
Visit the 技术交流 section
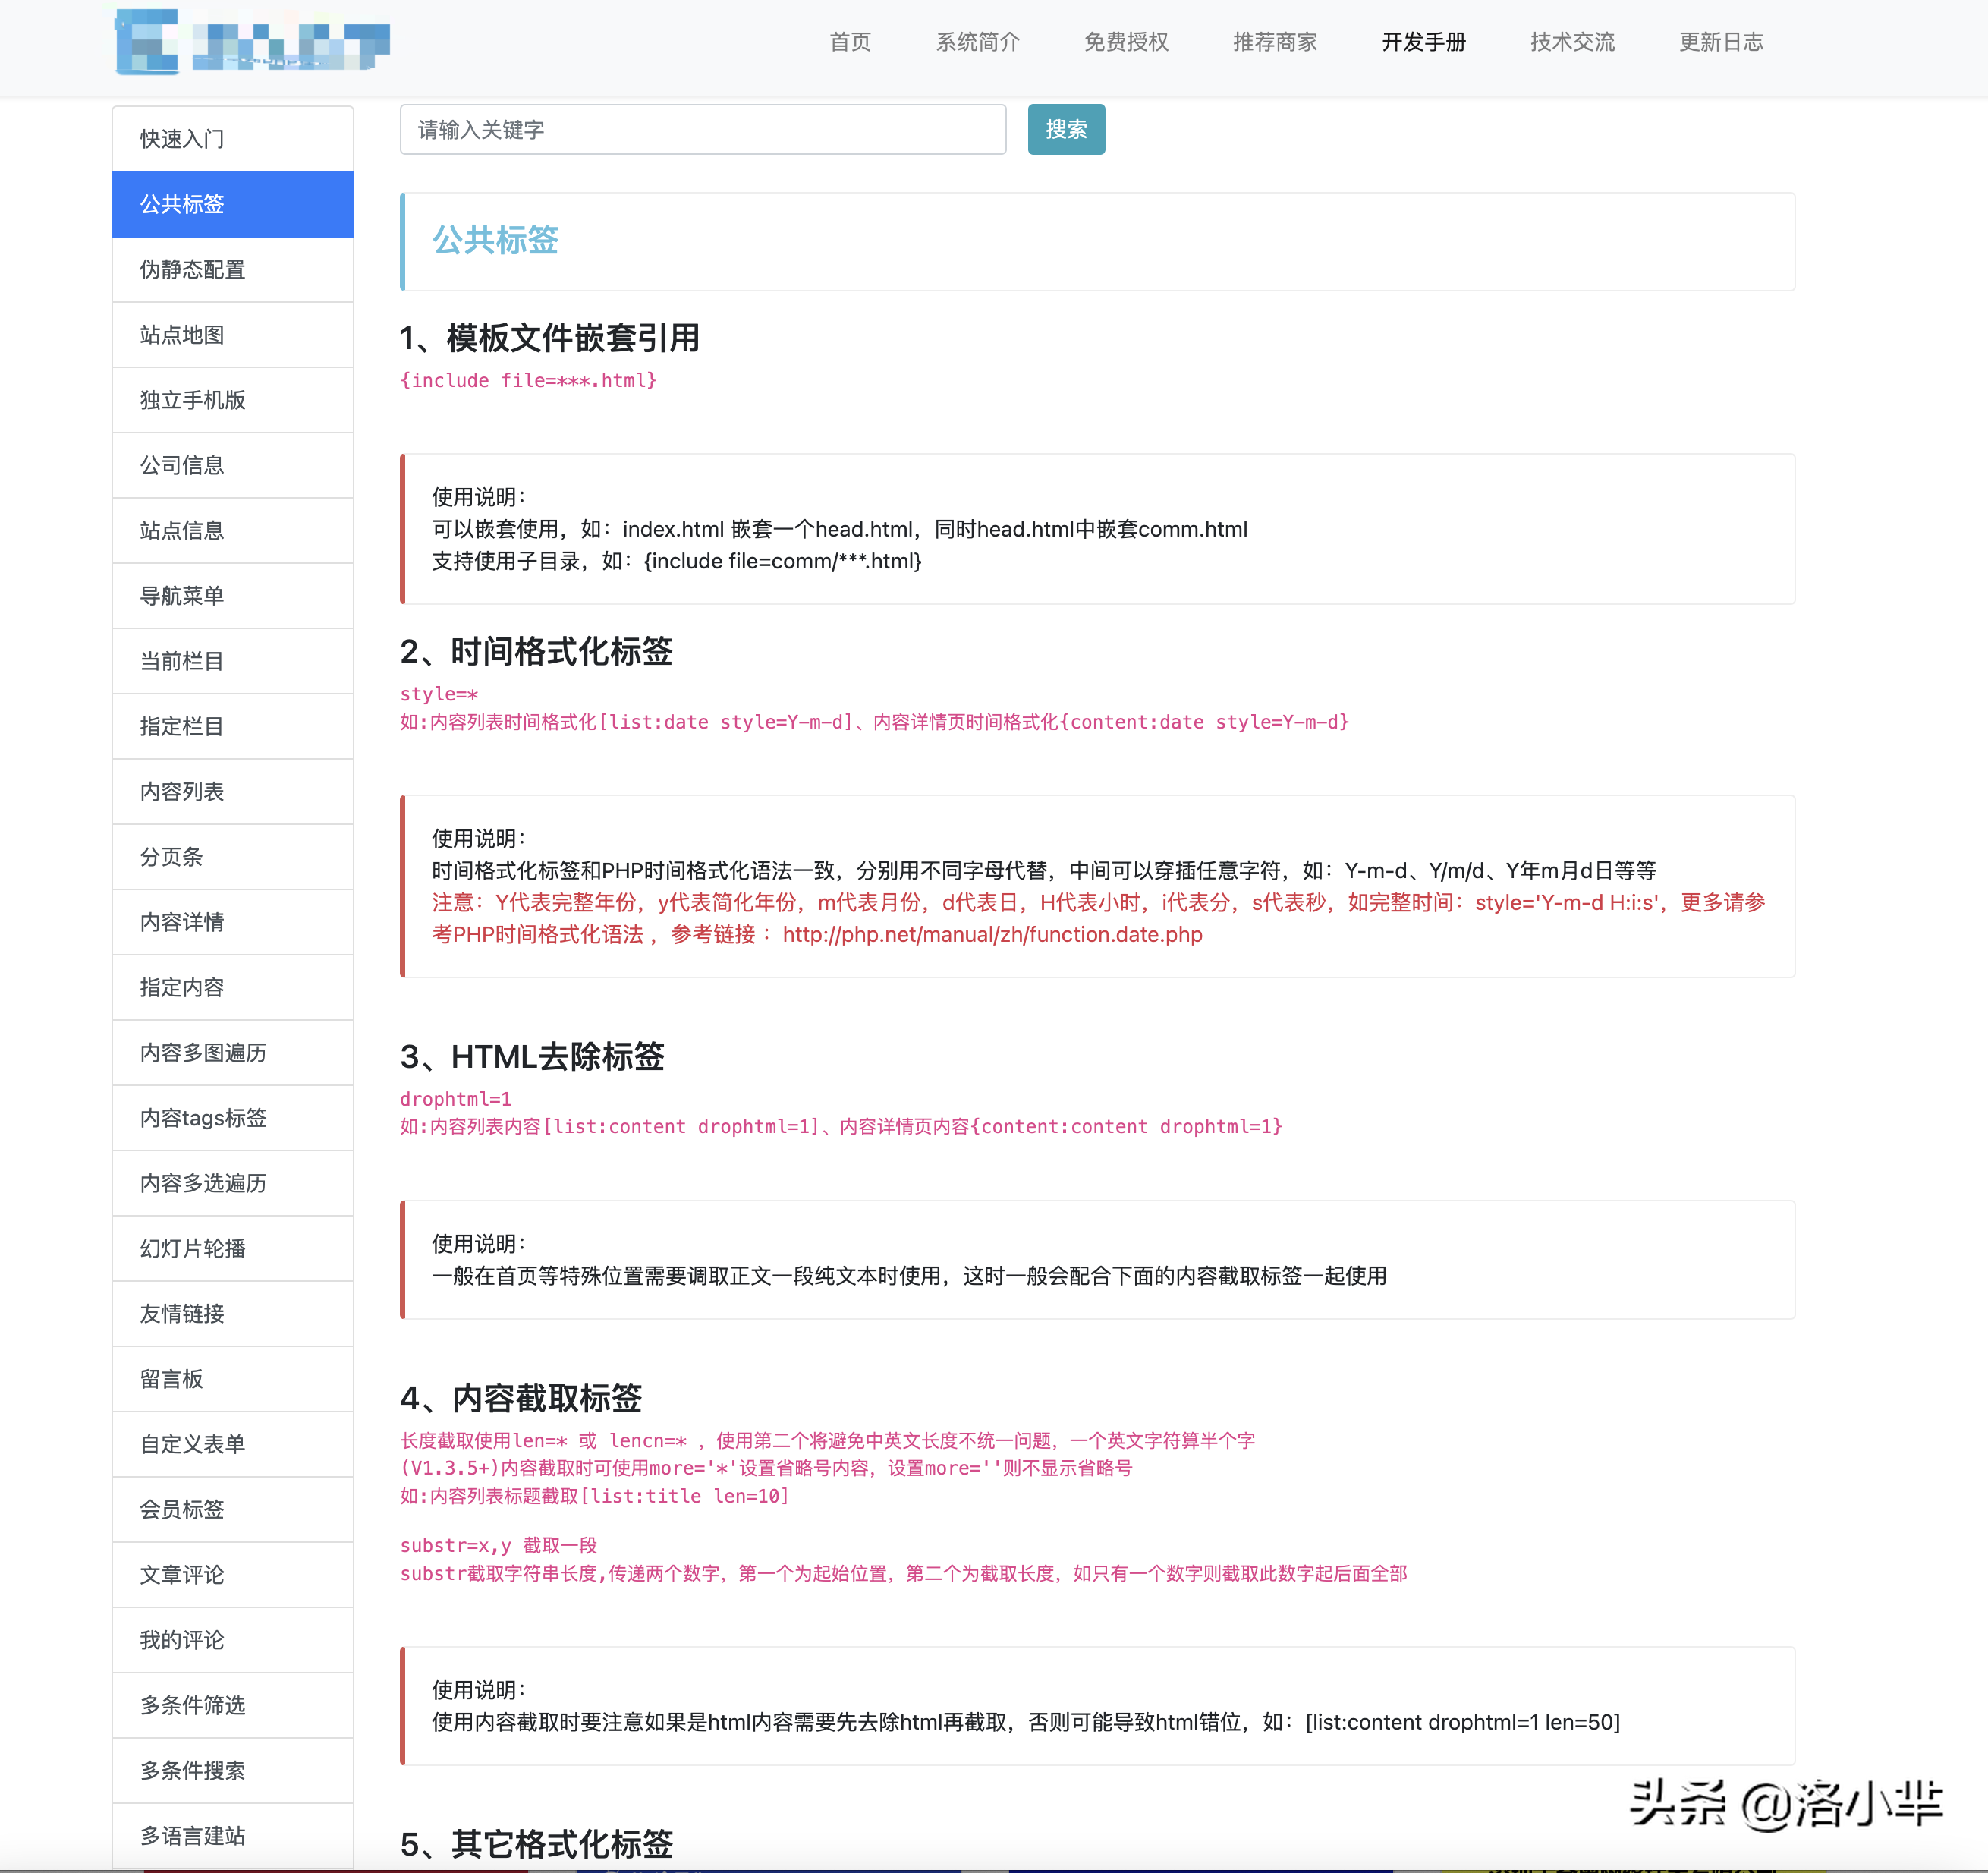click(1572, 42)
